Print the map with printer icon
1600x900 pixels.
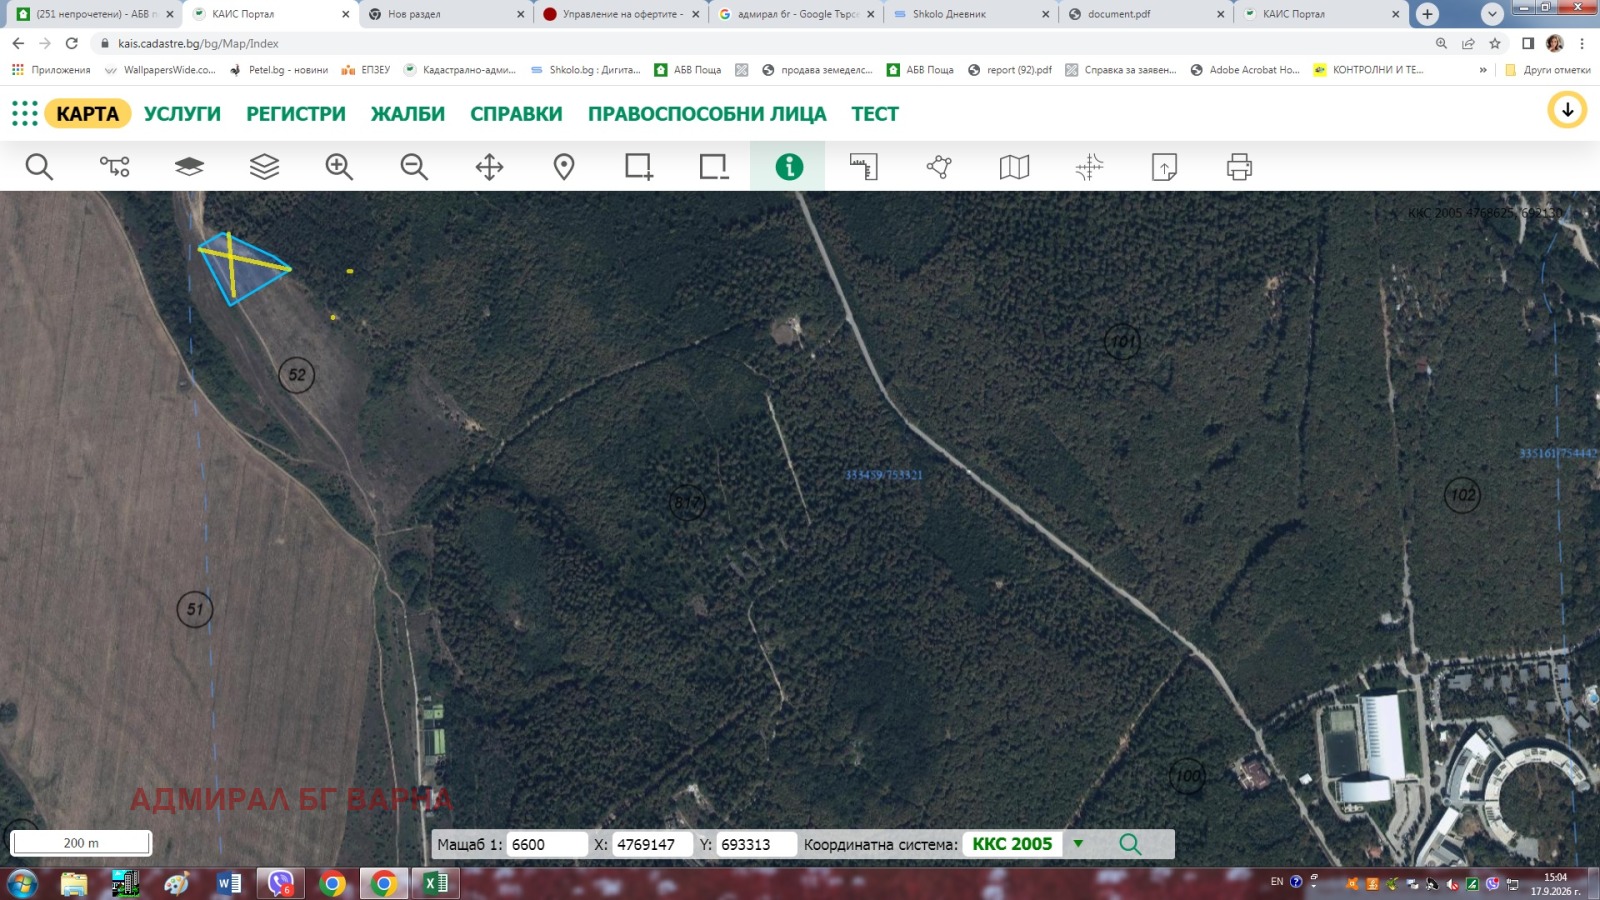tap(1239, 166)
